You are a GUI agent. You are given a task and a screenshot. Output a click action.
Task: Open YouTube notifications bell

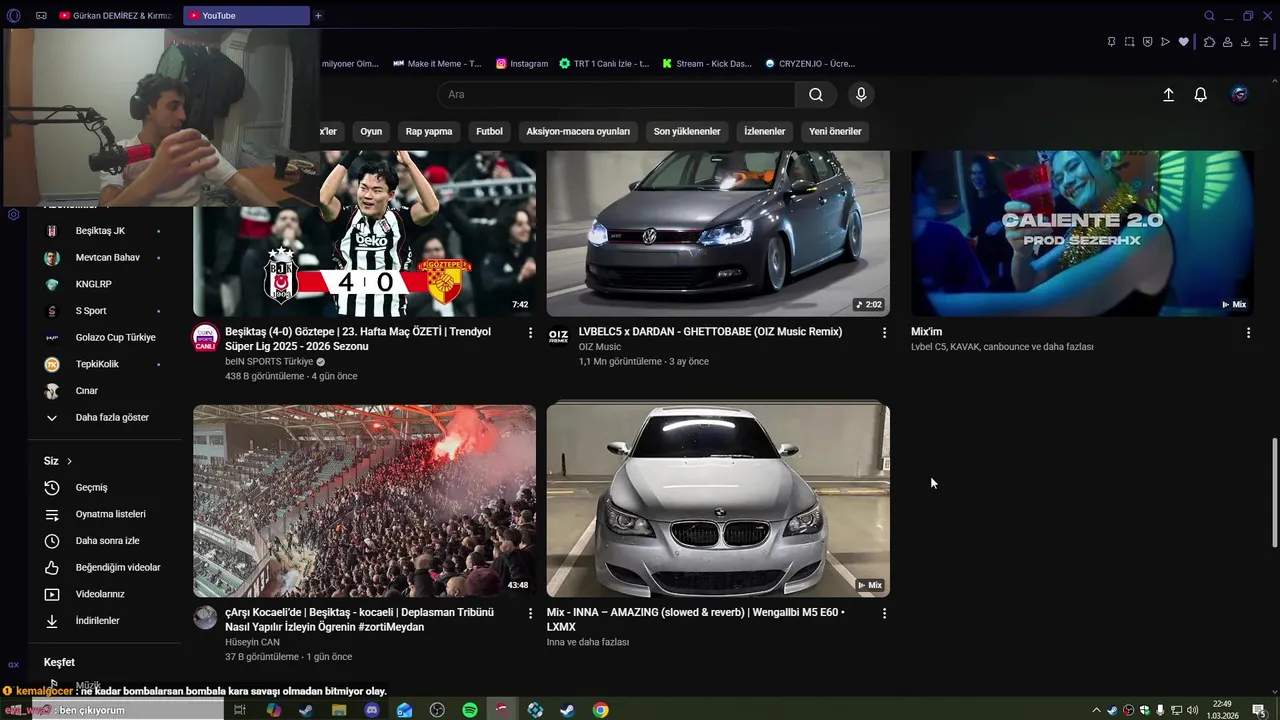coord(1200,95)
